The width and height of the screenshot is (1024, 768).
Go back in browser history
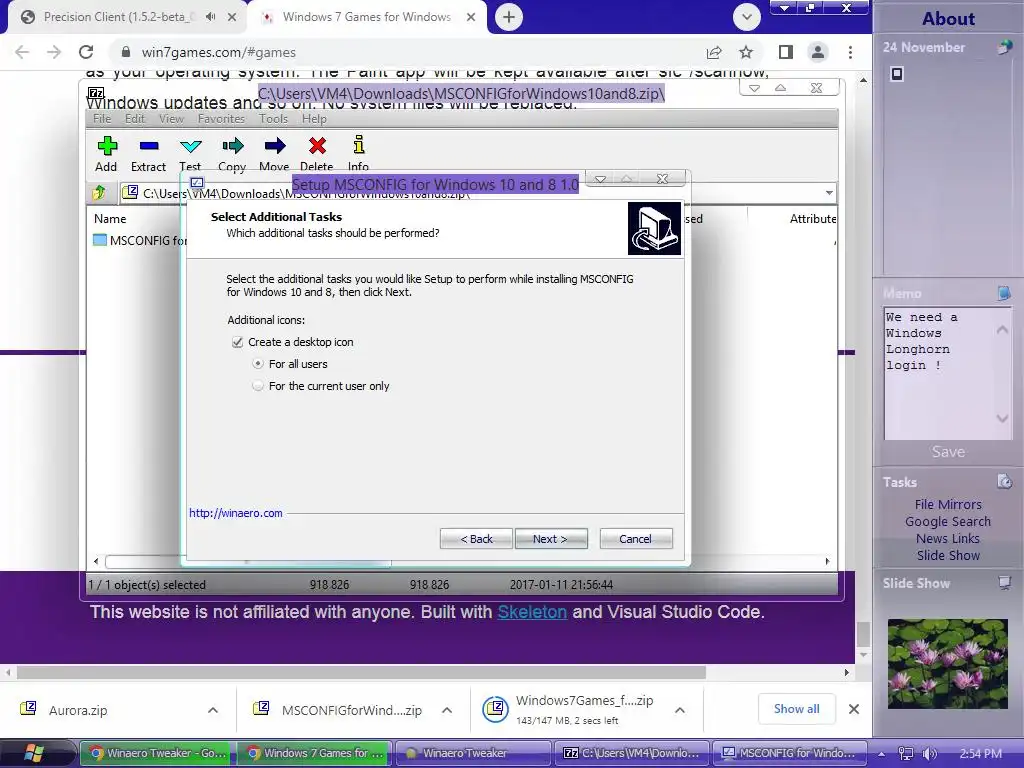22,52
